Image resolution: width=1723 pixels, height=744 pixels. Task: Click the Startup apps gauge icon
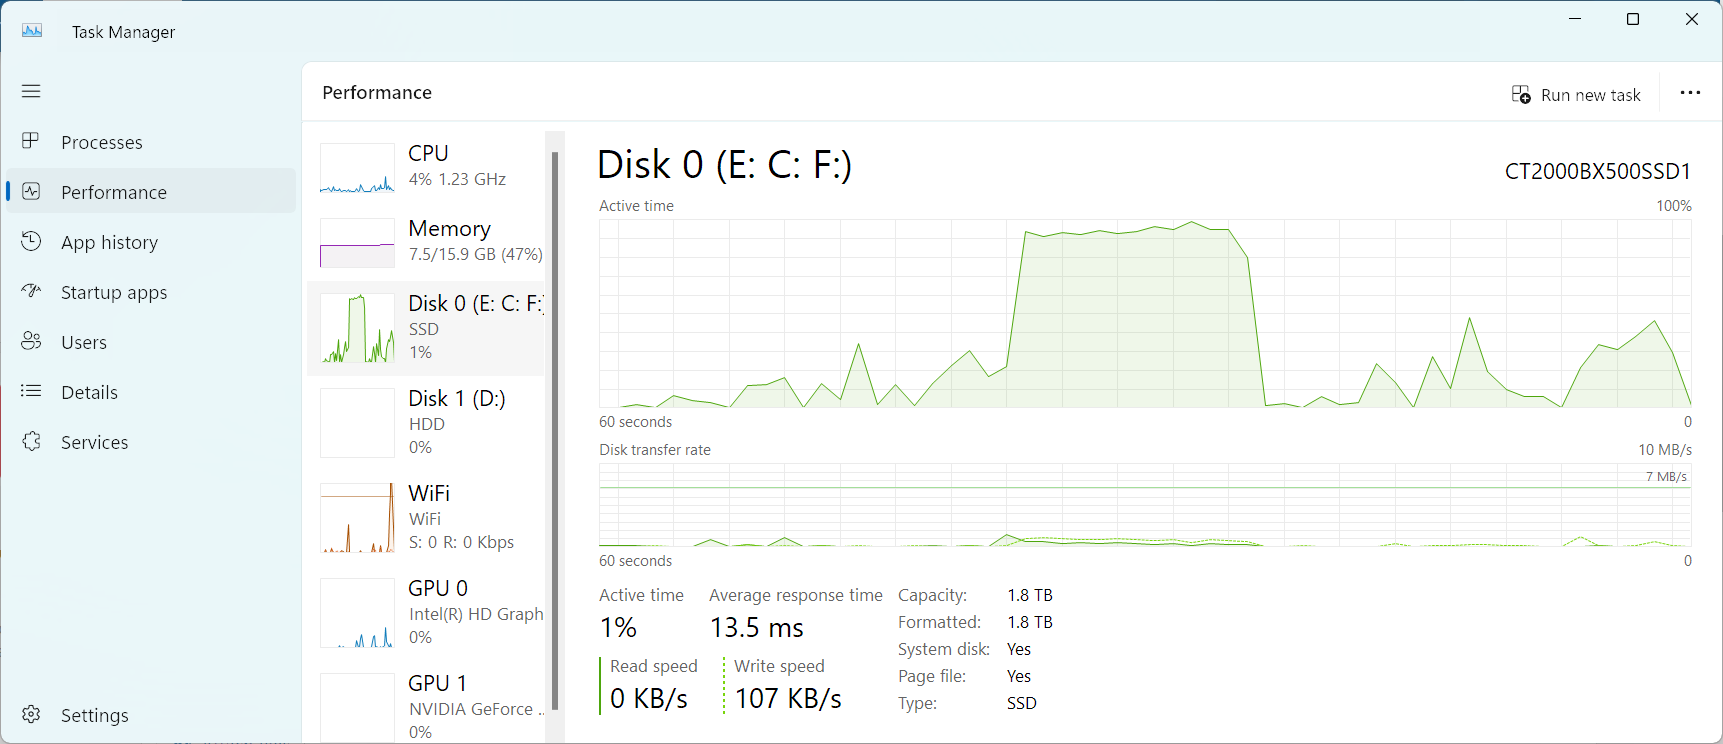tap(31, 291)
